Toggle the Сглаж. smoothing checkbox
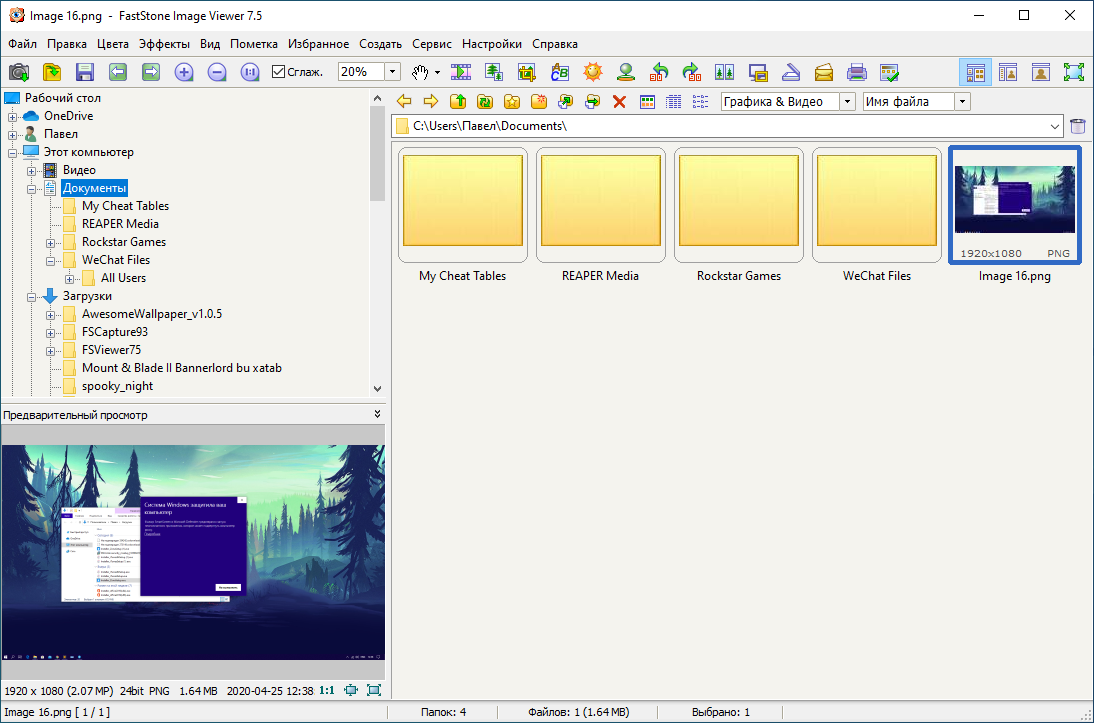Image resolution: width=1094 pixels, height=723 pixels. [x=278, y=72]
